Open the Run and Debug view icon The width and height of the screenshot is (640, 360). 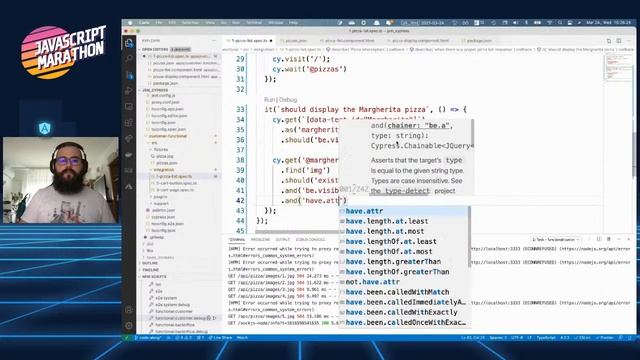129,91
